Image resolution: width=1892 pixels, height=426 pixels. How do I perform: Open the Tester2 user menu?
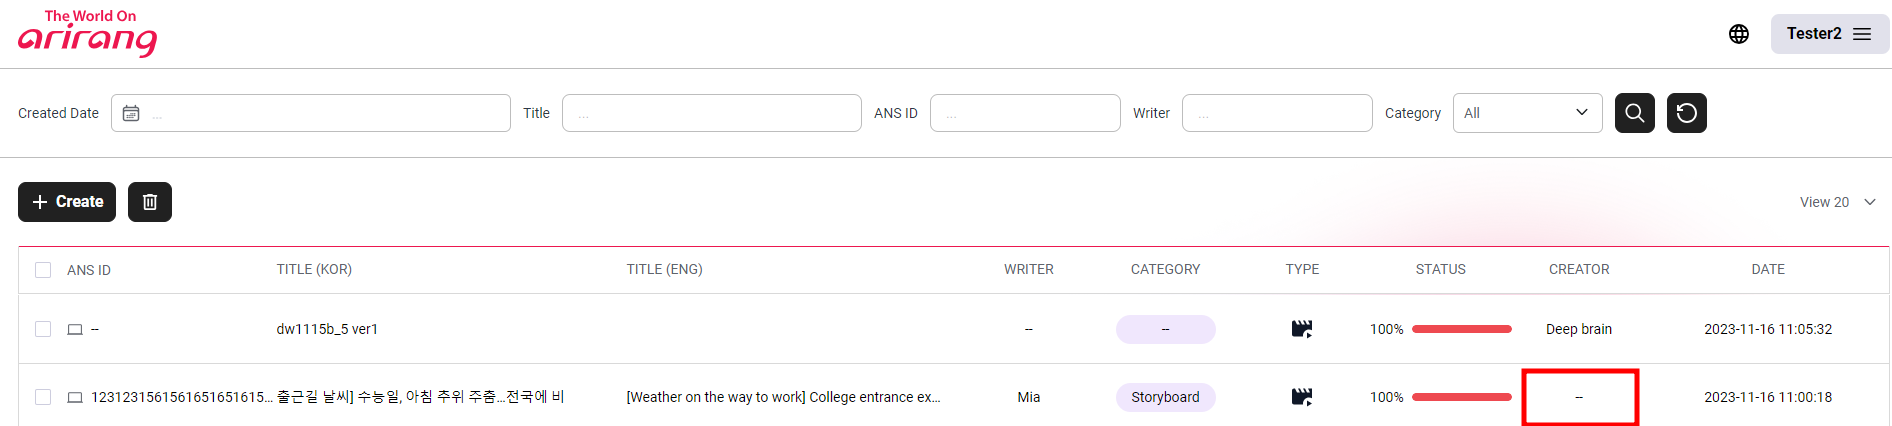(x=1829, y=34)
